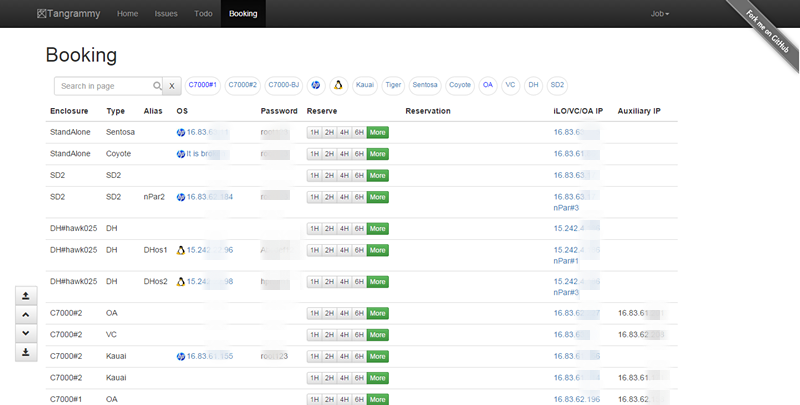Reserve Coyote row for 2H

coord(329,154)
